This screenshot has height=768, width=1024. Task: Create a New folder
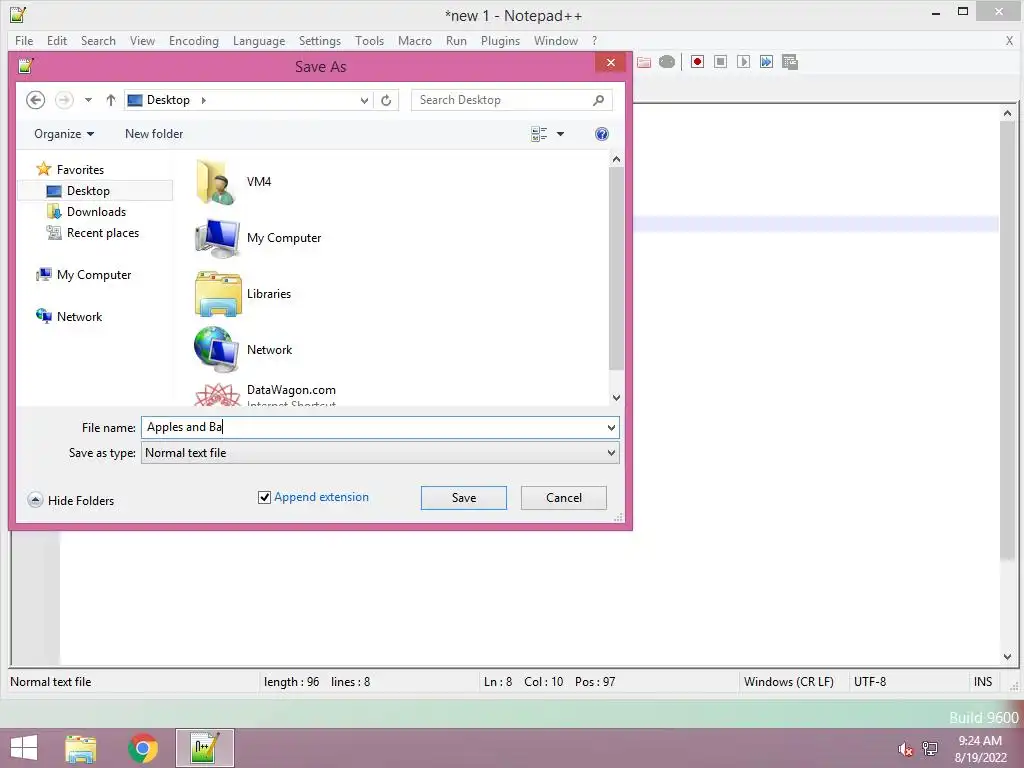pyautogui.click(x=154, y=134)
